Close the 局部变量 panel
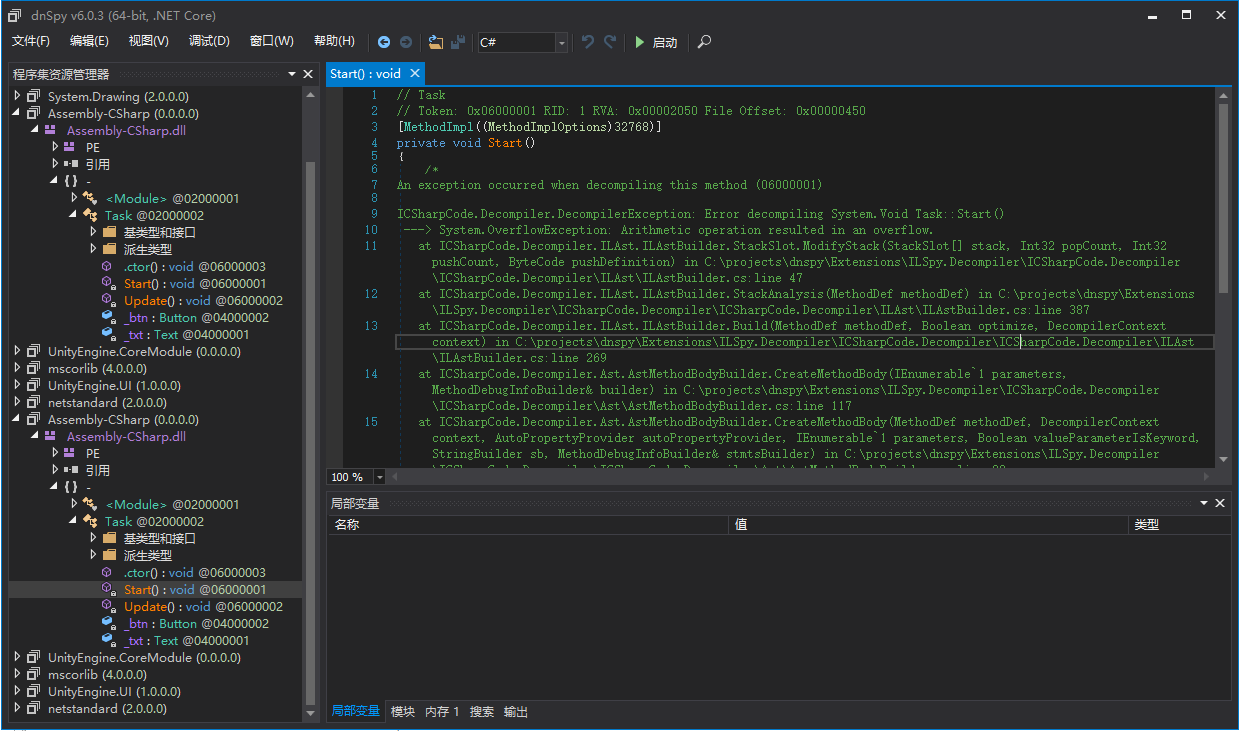The image size is (1239, 731). click(x=1220, y=504)
